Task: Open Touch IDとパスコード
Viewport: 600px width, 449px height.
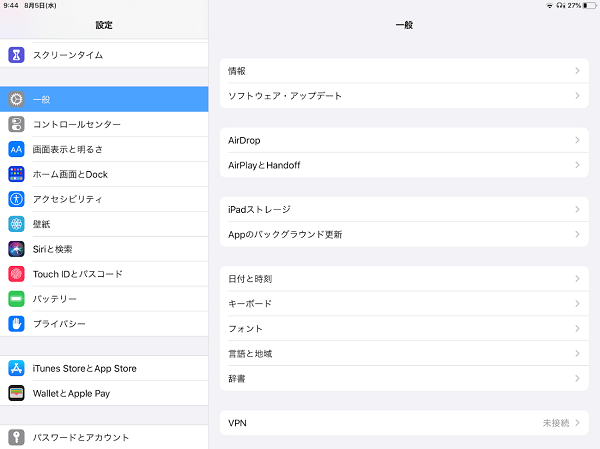Action: [x=104, y=274]
